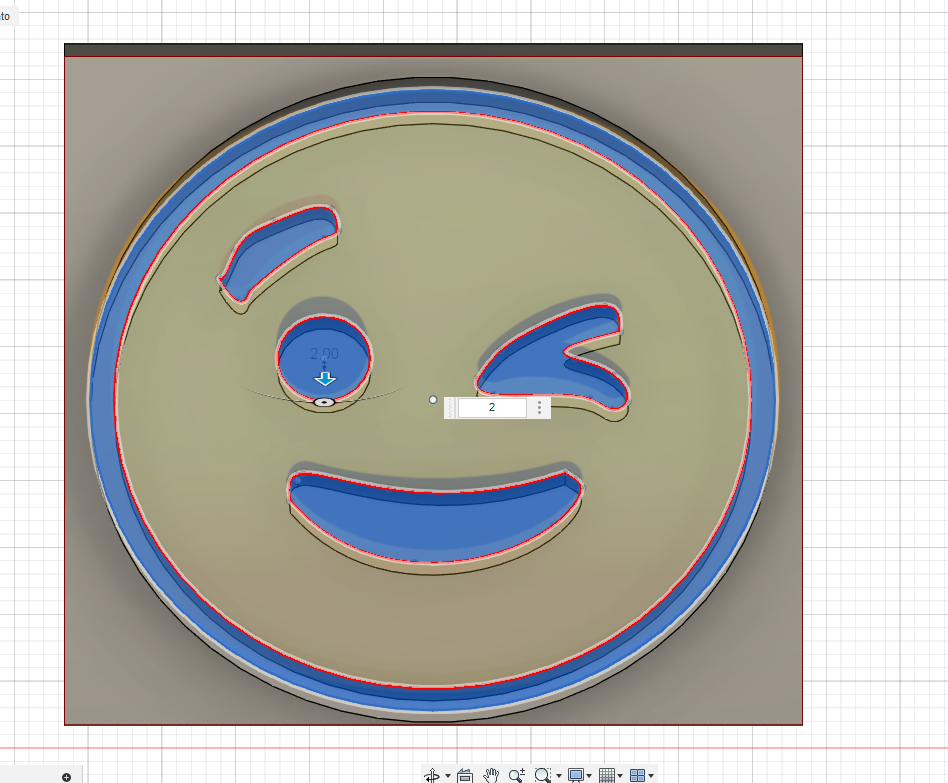Open the Orbit type dropdown arrow
948x783 pixels.
448,776
